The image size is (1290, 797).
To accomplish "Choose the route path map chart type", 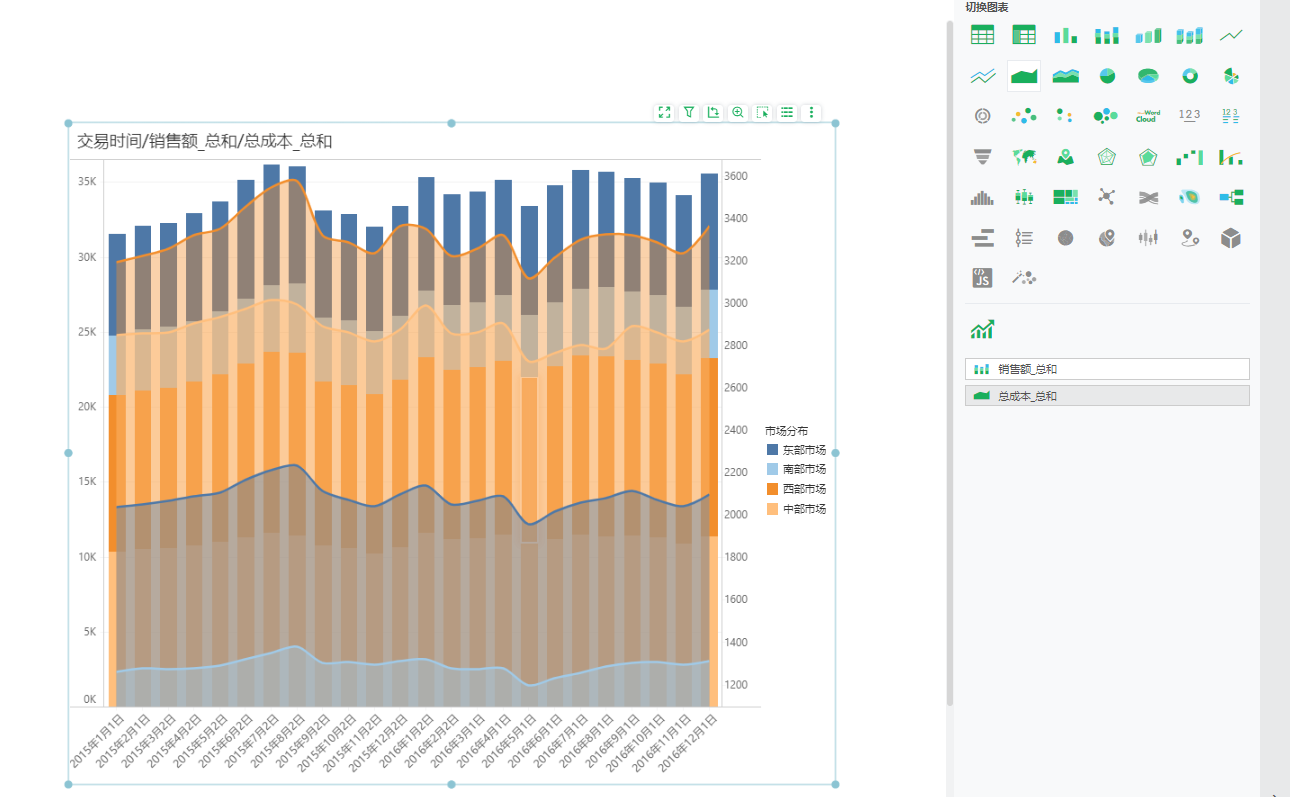I will click(x=1189, y=238).
